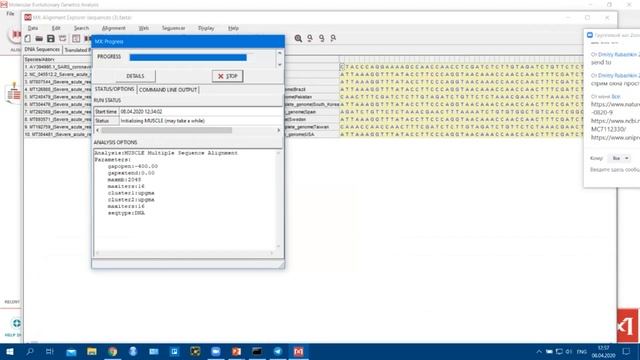Click run status scrollbar right arrow
640x360 pixels.
(x=279, y=130)
